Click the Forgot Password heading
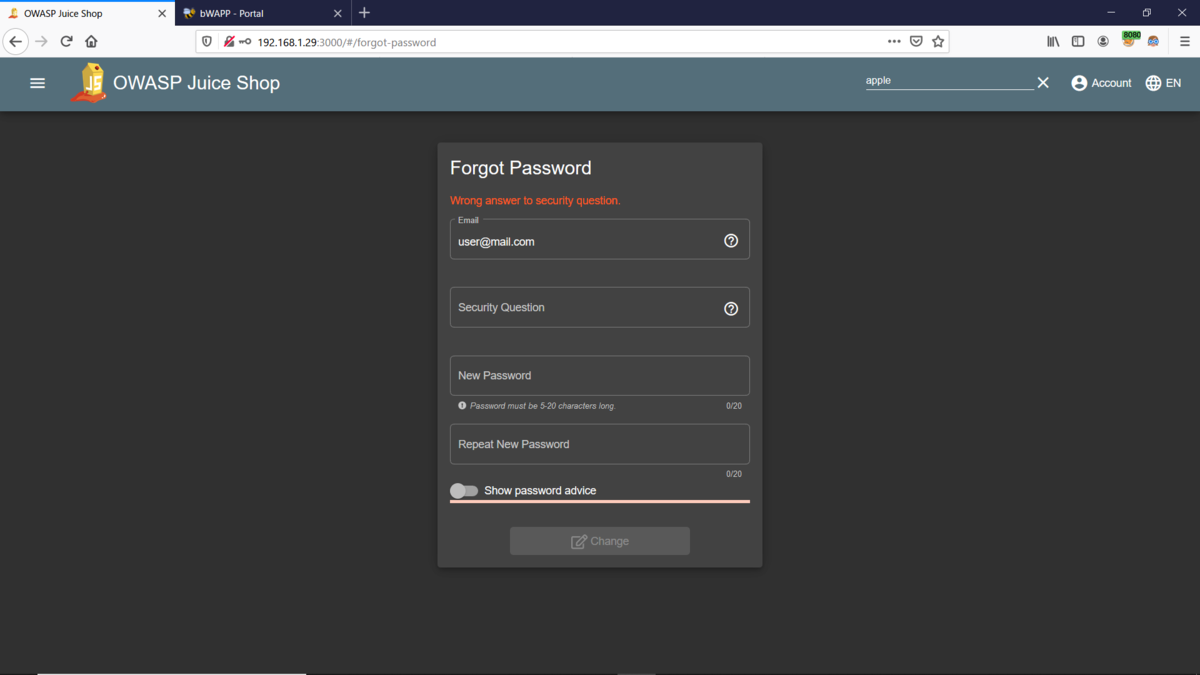This screenshot has width=1200, height=675. click(521, 168)
